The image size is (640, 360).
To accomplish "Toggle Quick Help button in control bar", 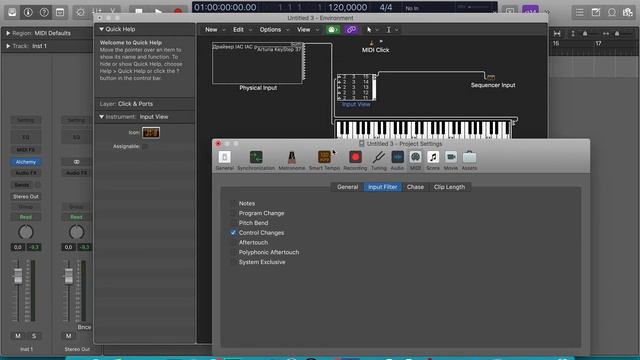I will (44, 12).
